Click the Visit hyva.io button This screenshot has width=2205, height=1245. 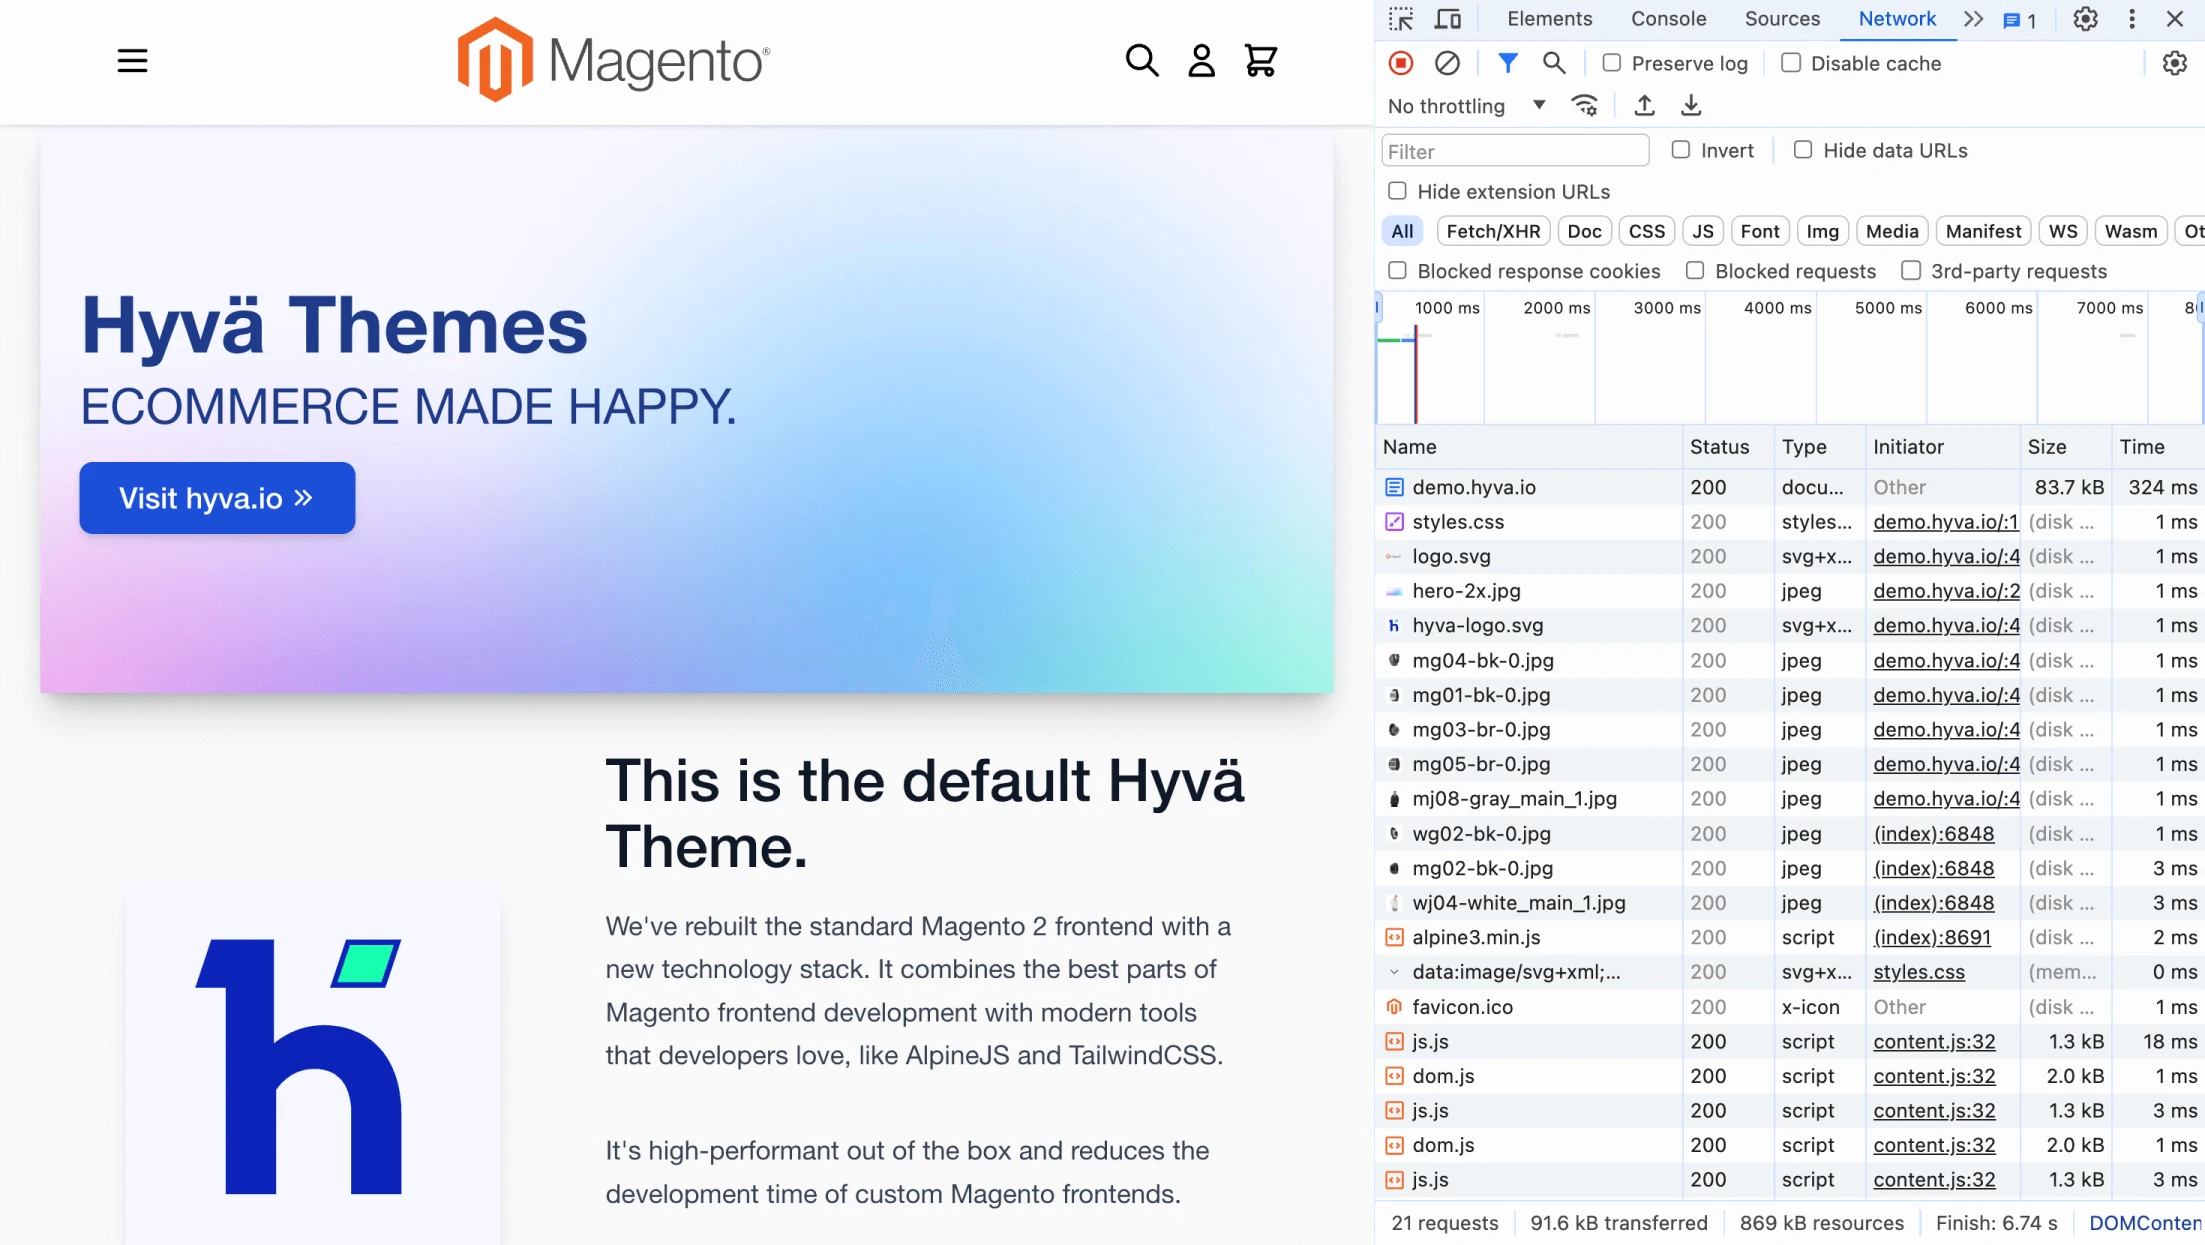217,498
